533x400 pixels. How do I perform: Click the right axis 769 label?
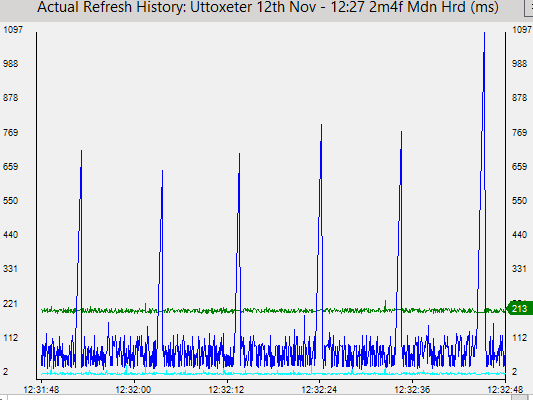[x=519, y=133]
